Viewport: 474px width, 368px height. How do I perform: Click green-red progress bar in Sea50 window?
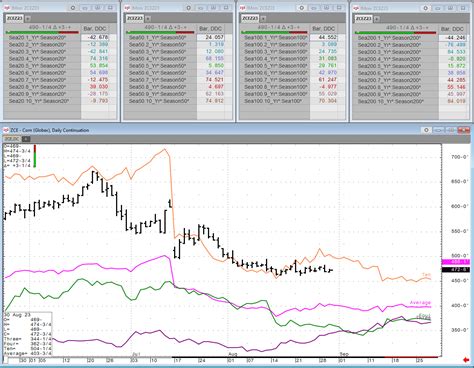pos(160,32)
